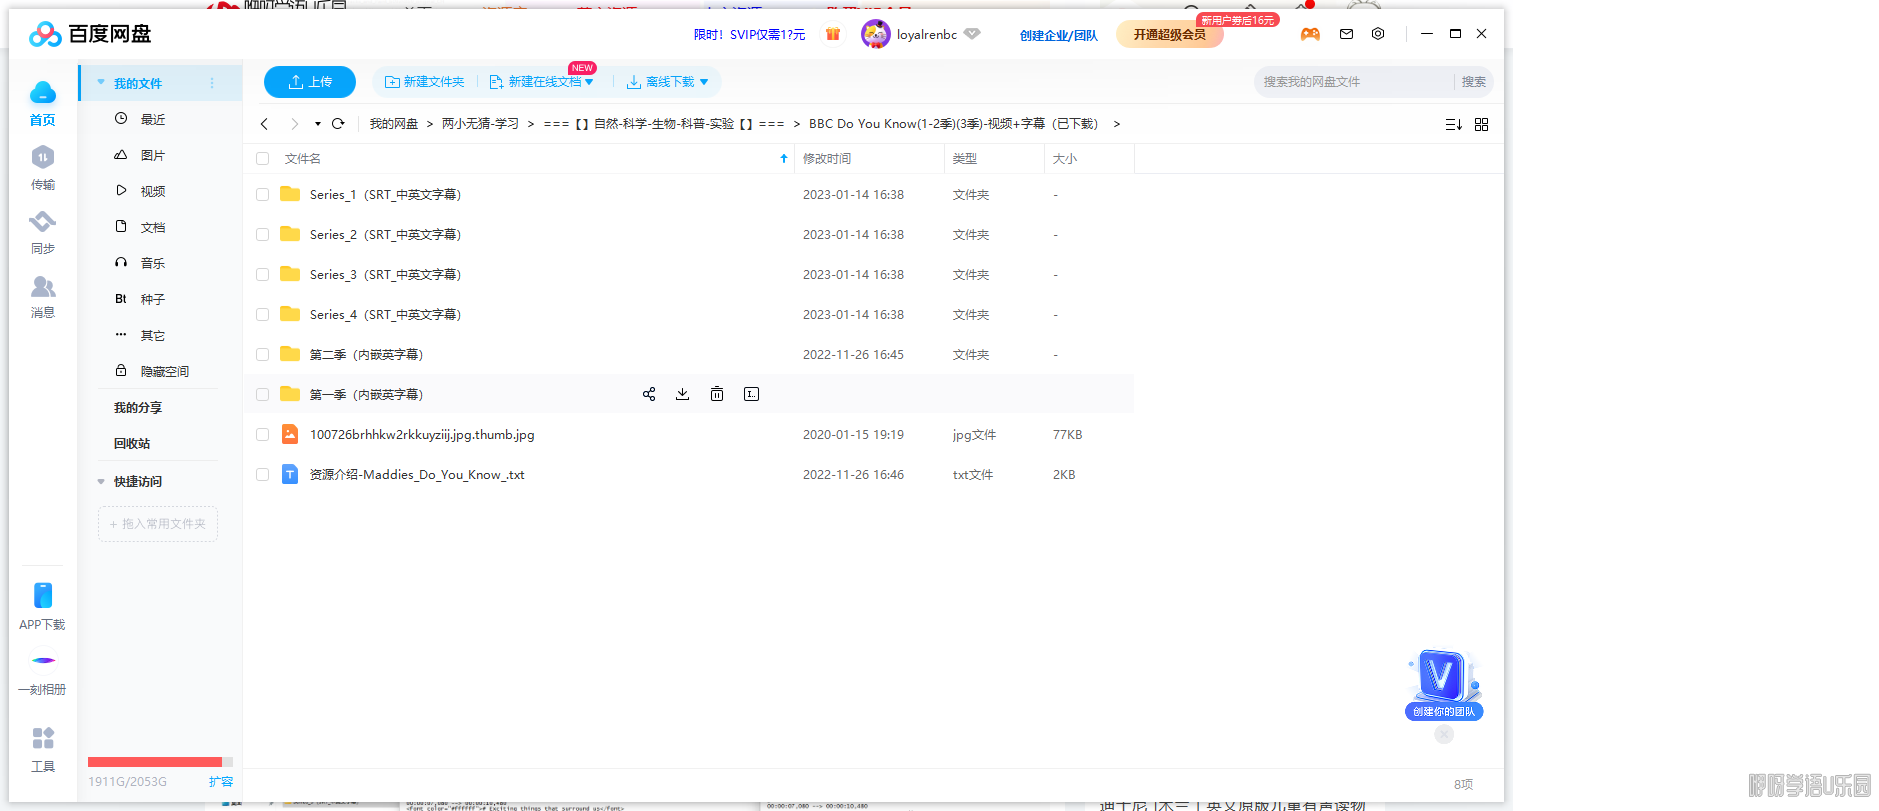Open the 消息 messages icon
This screenshot has width=1879, height=811.
click(x=43, y=287)
